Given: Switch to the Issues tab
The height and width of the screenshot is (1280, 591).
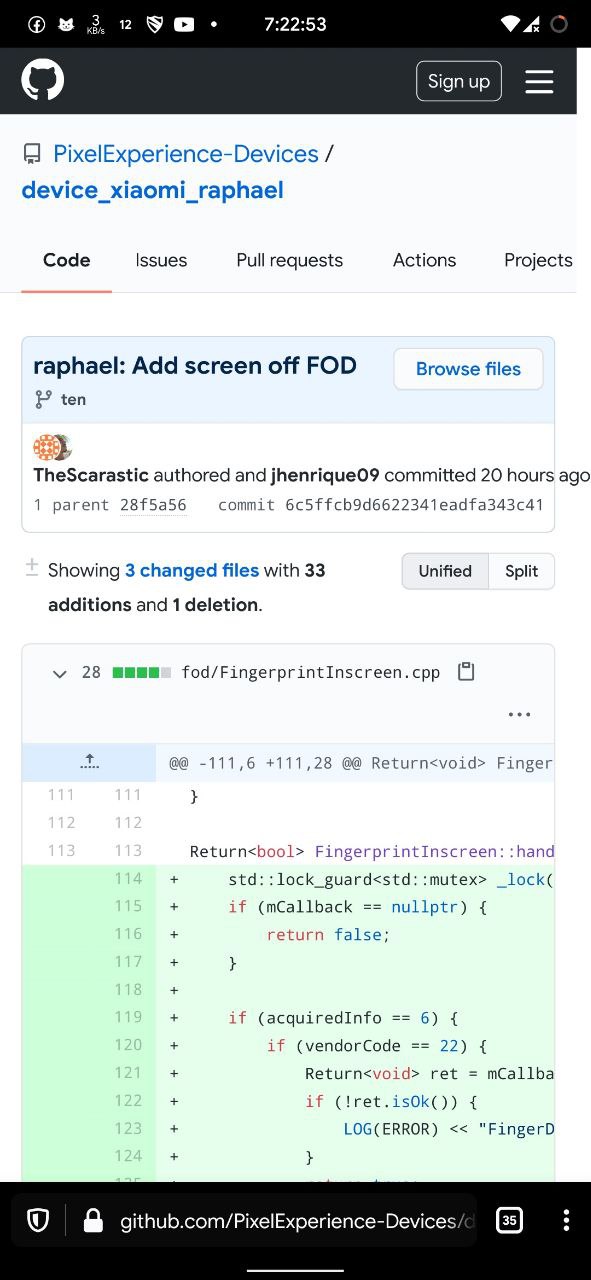Looking at the screenshot, I should click(x=161, y=260).
